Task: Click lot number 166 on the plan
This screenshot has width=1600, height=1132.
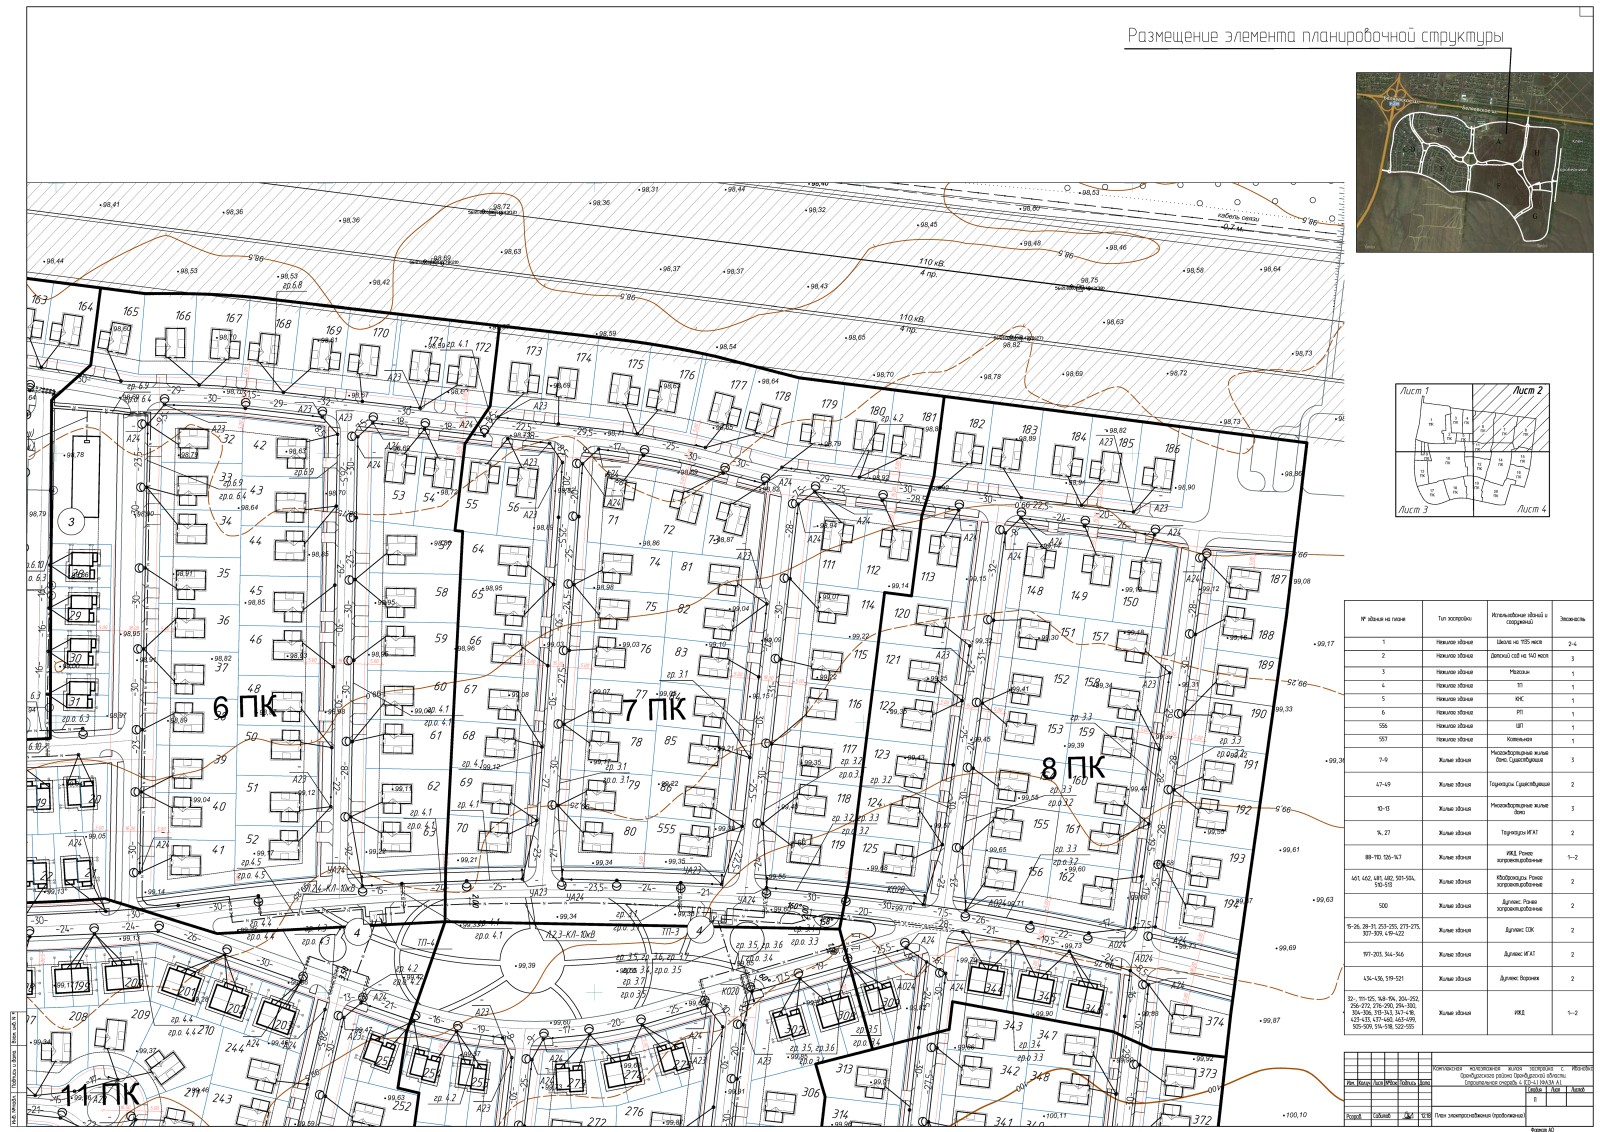Action: (182, 316)
